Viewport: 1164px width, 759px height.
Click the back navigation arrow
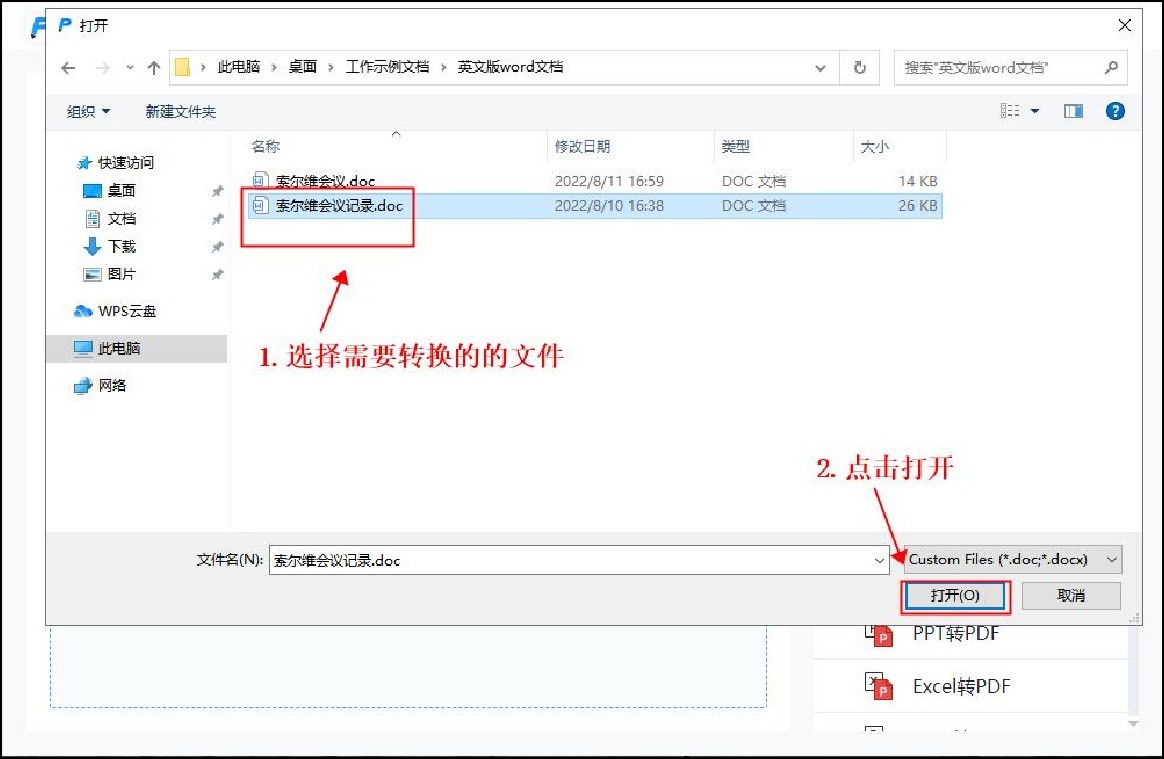67,67
